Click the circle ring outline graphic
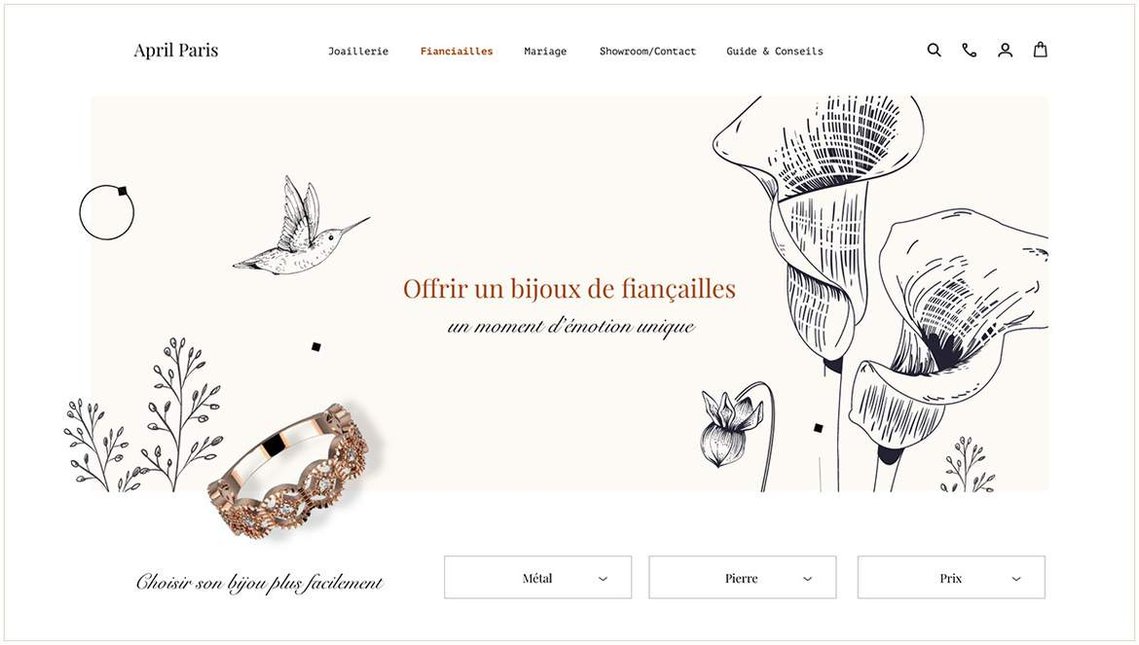The image size is (1139, 645). click(107, 212)
